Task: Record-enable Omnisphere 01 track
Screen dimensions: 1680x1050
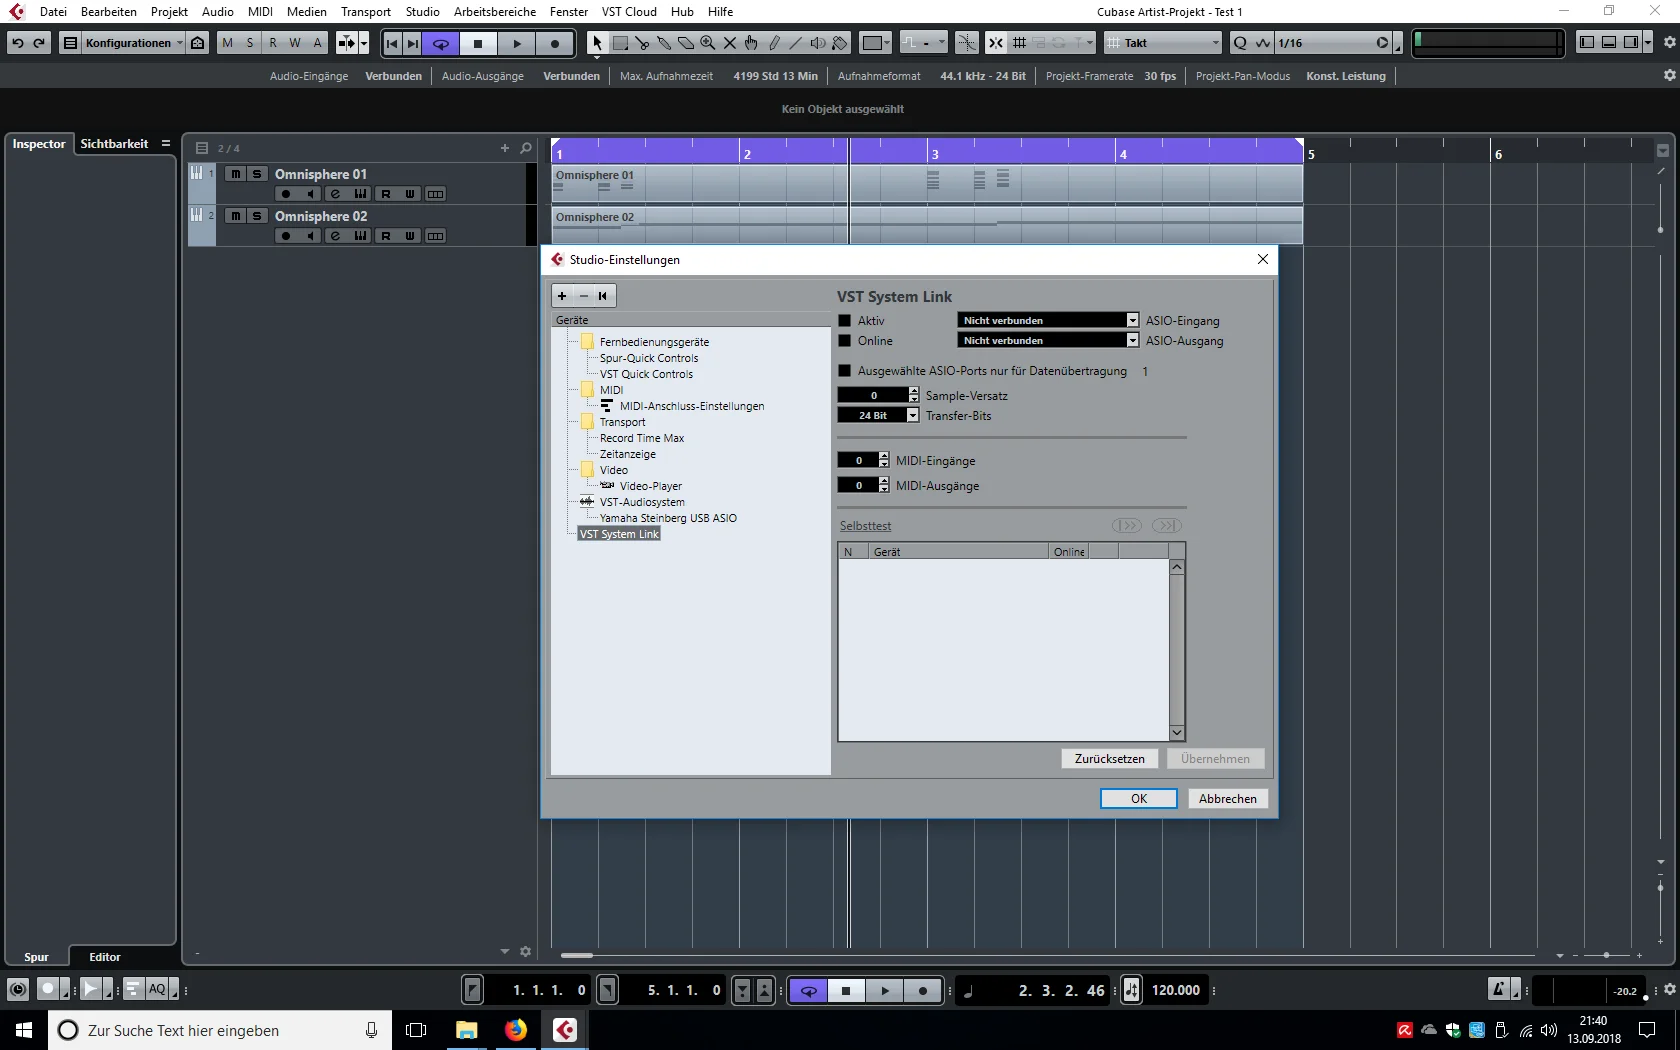Action: 286,194
